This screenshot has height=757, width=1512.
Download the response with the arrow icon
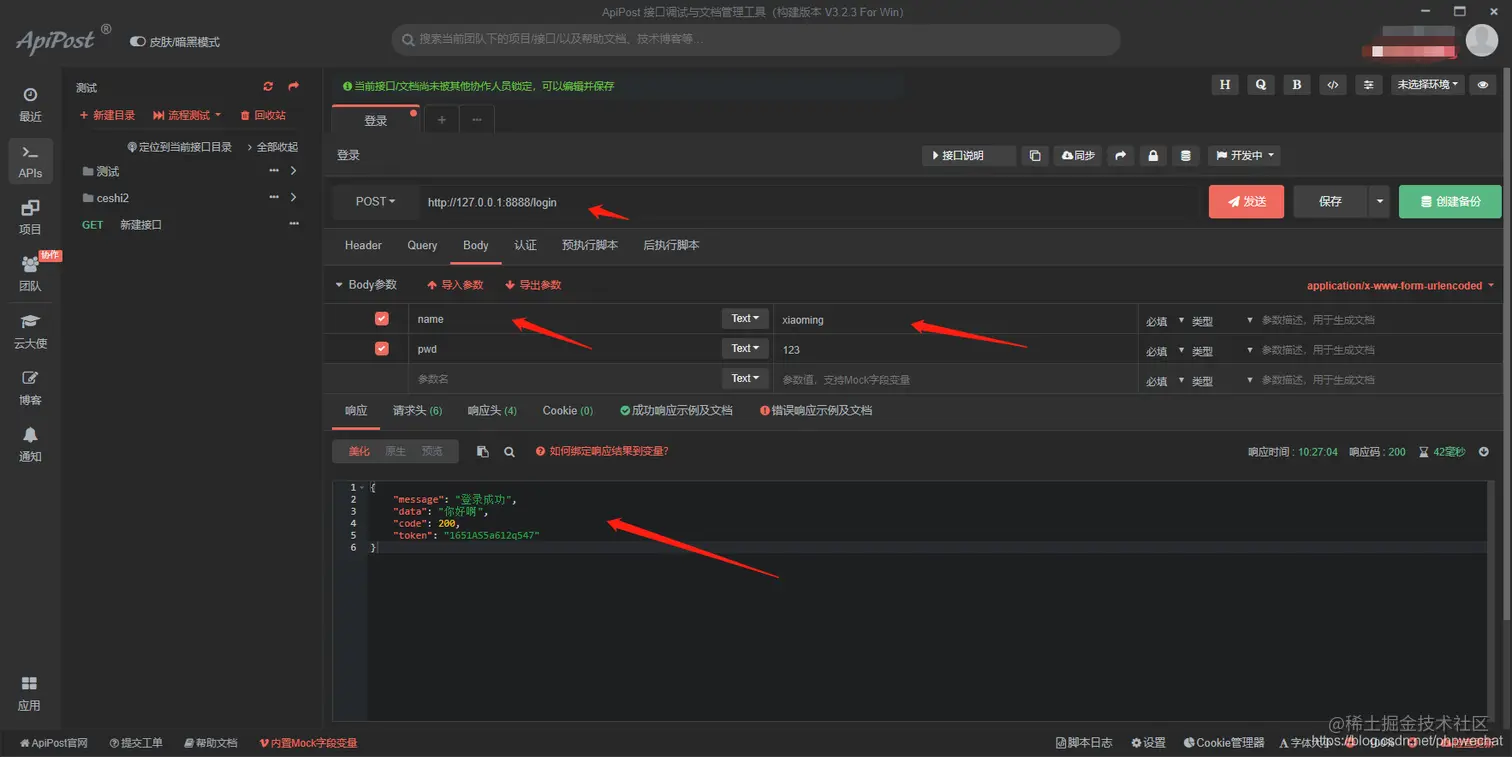tap(1484, 452)
